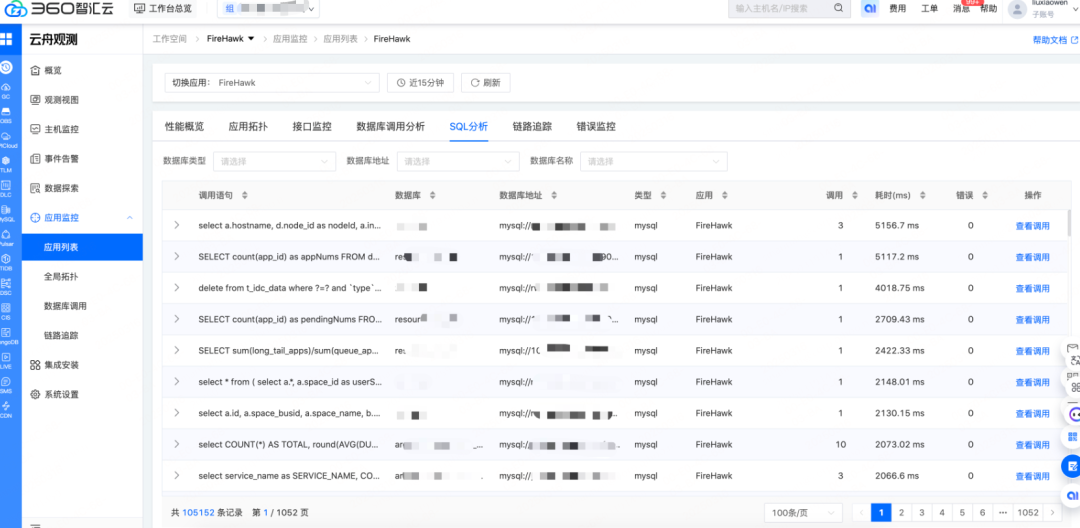
Task: Open the 切换应用 FireHawk dropdown
Action: pyautogui.click(x=271, y=83)
